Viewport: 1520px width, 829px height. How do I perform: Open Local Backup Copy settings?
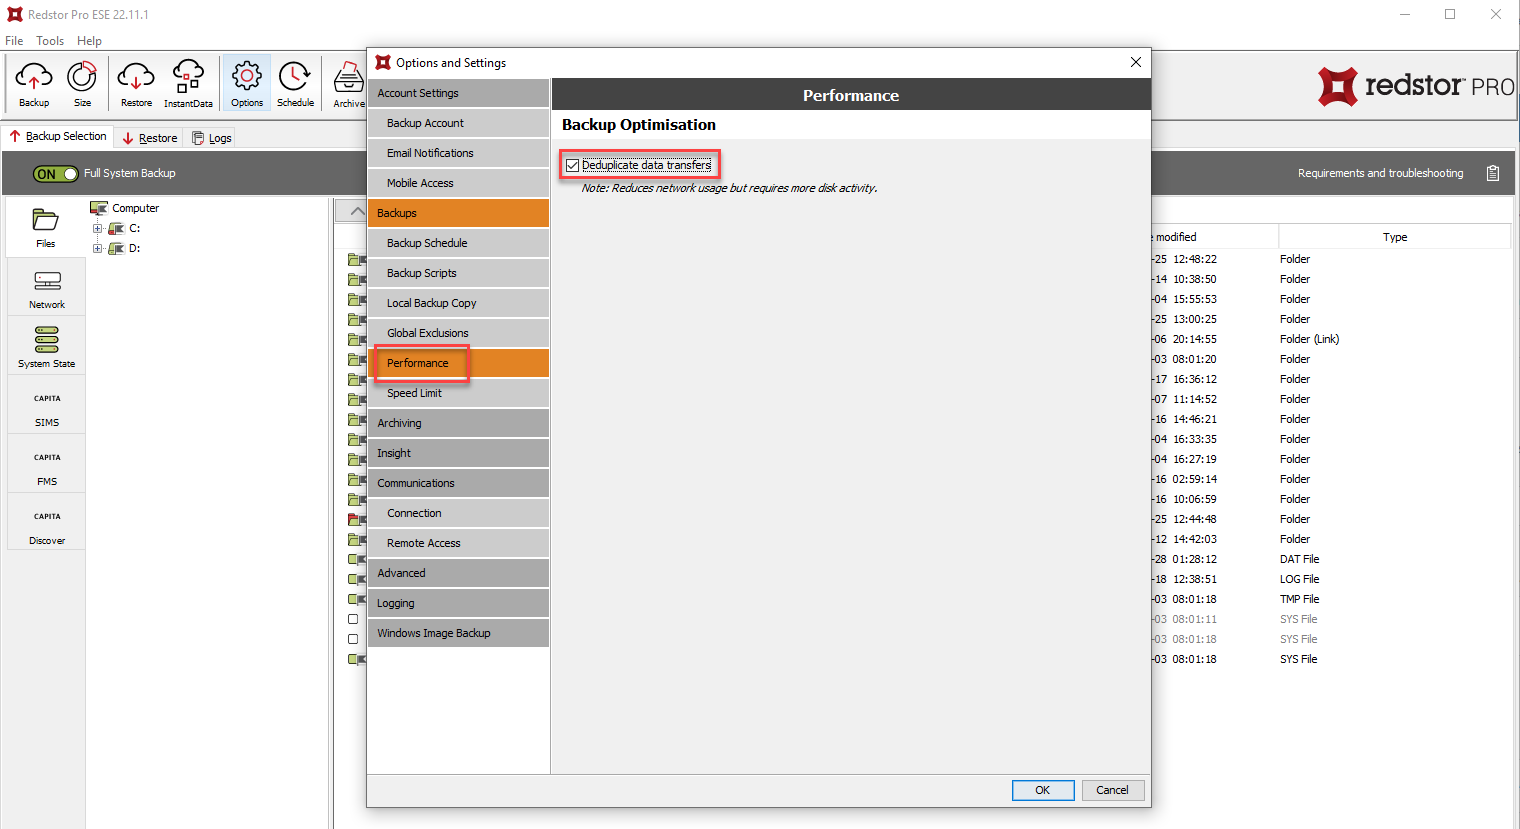click(x=458, y=303)
